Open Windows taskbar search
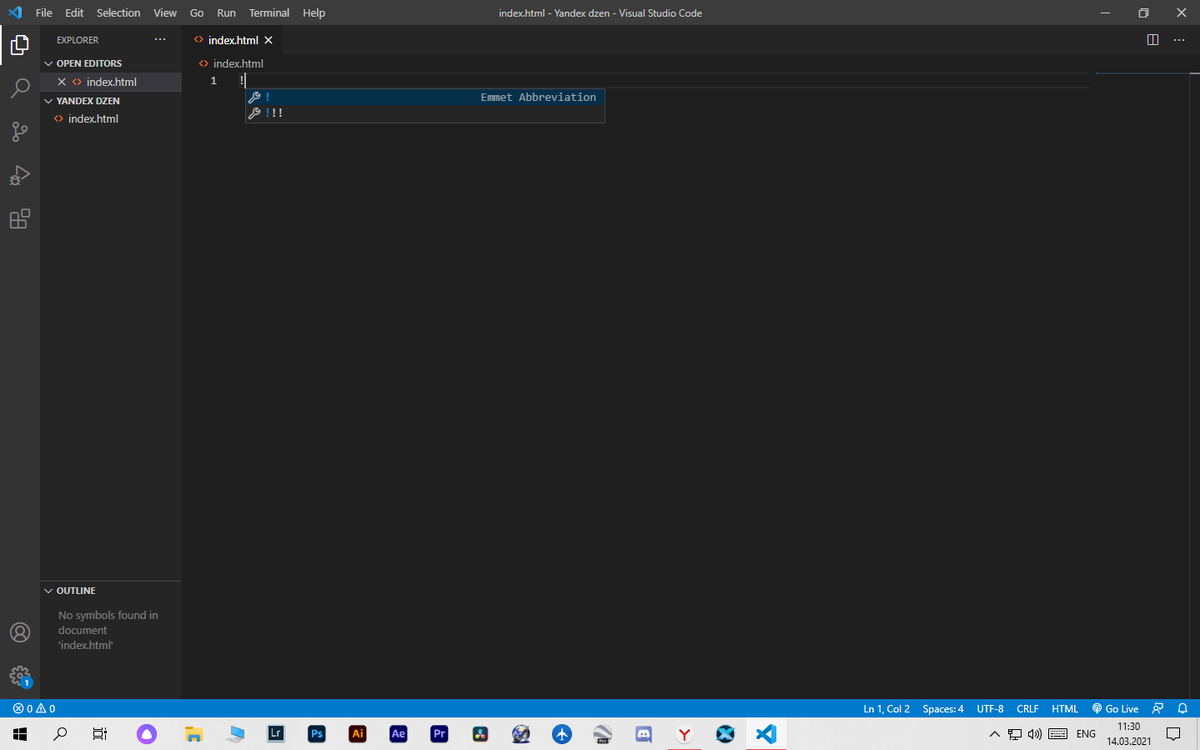The height and width of the screenshot is (750, 1200). tap(60, 734)
